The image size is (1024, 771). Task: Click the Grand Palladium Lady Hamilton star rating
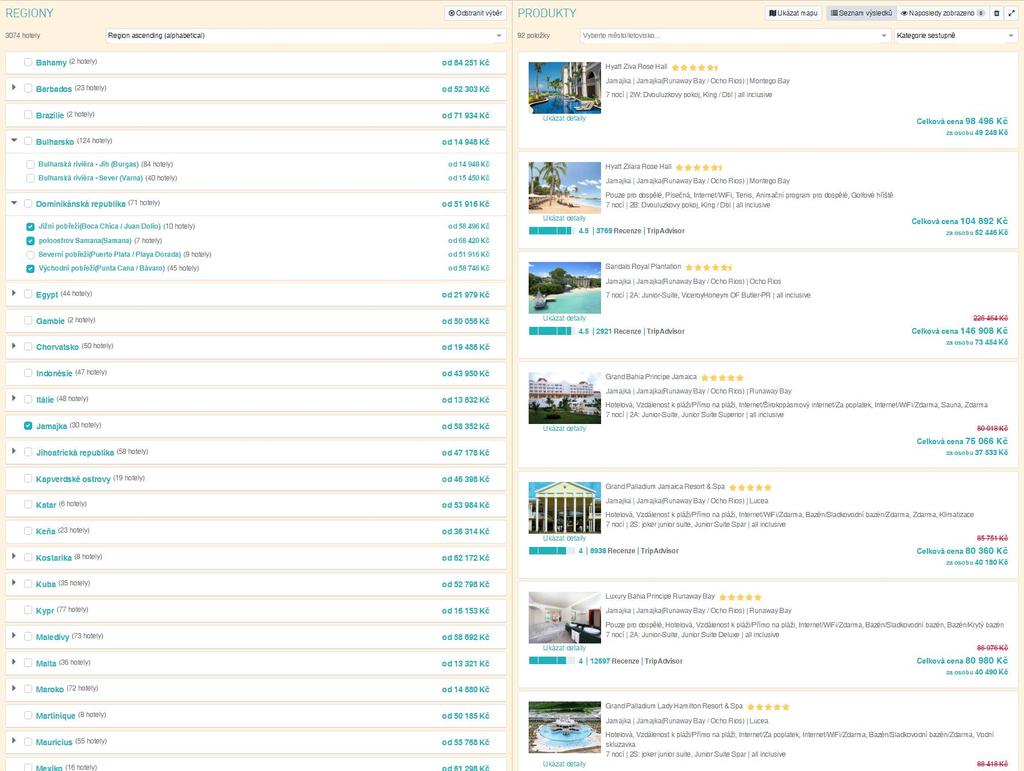[769, 706]
